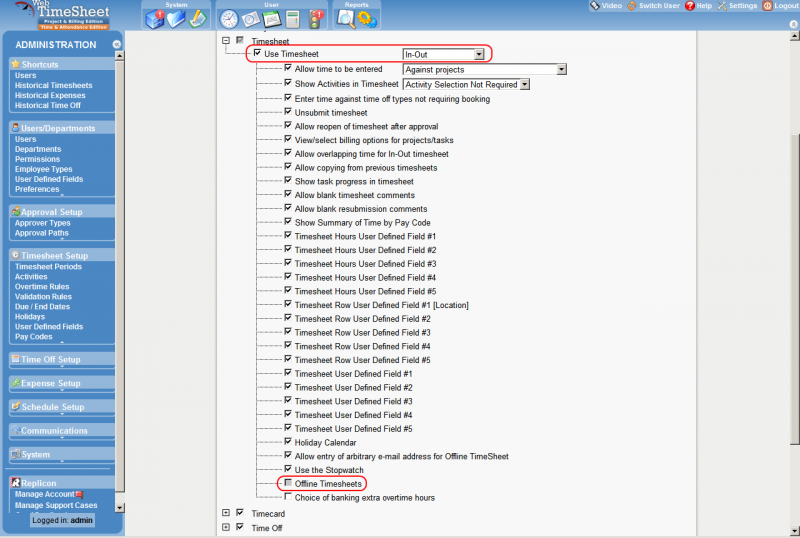Expand the Expense Setup sidebar section
800x538 pixels.
tap(61, 383)
